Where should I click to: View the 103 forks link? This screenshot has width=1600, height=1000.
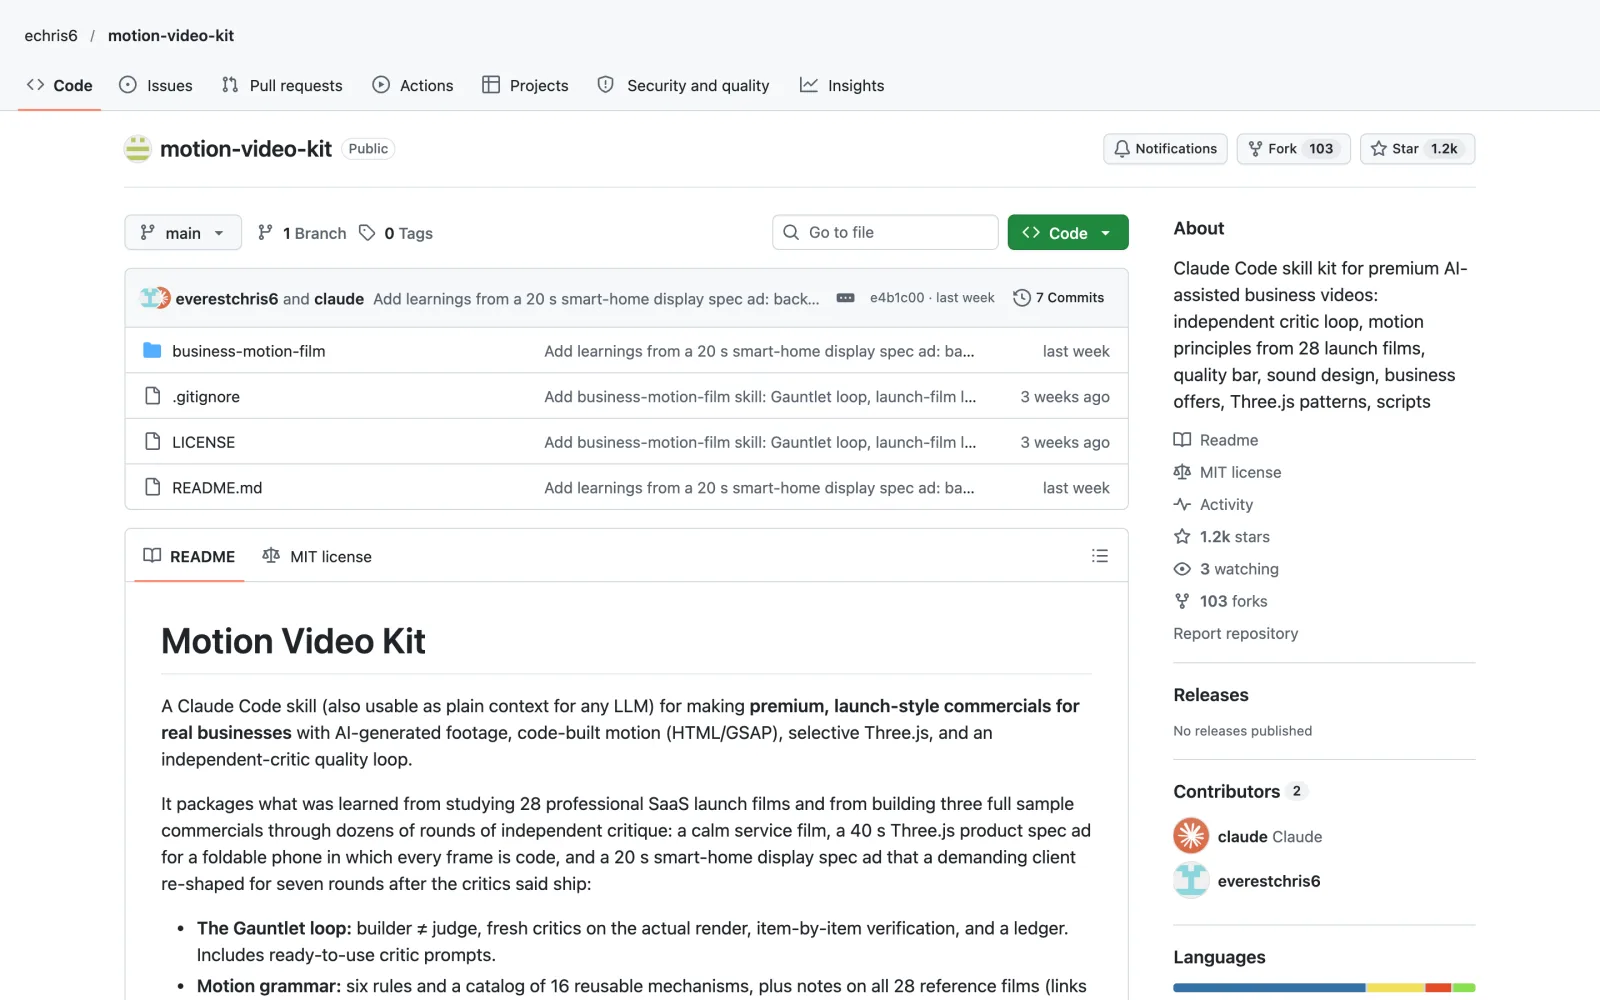[x=1221, y=601]
